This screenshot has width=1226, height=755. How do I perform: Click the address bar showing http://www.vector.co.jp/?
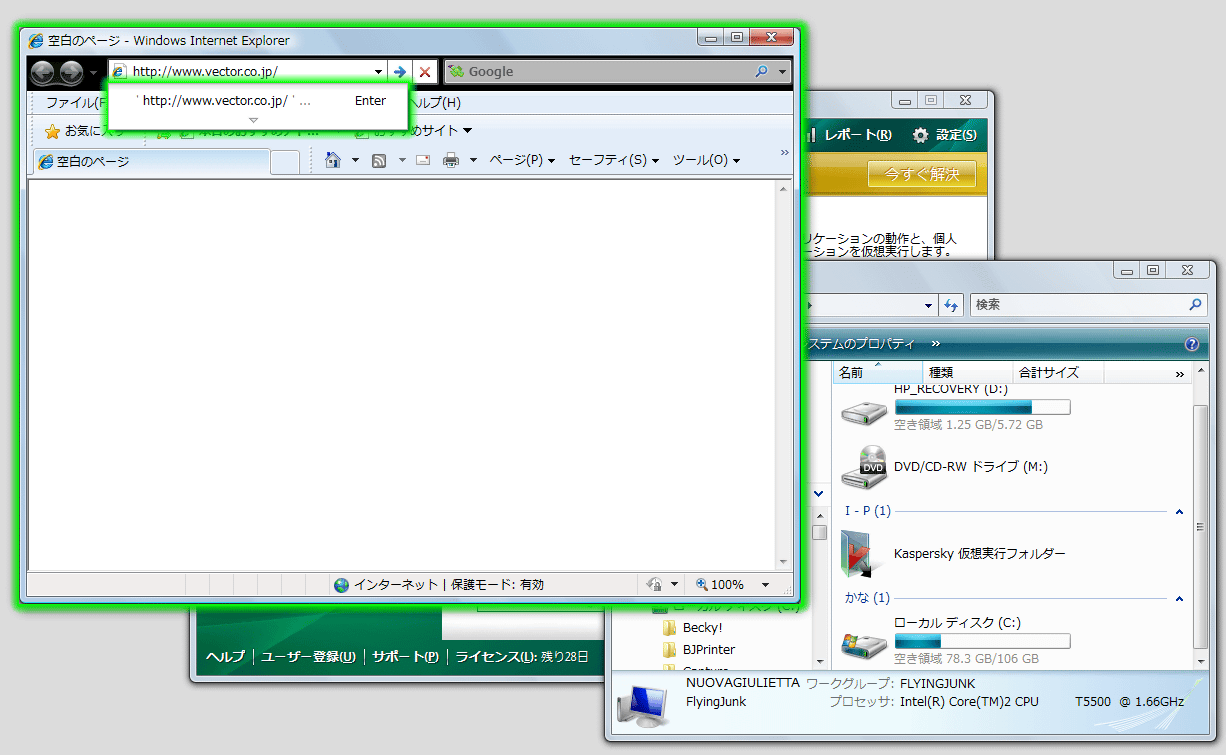(x=247, y=72)
